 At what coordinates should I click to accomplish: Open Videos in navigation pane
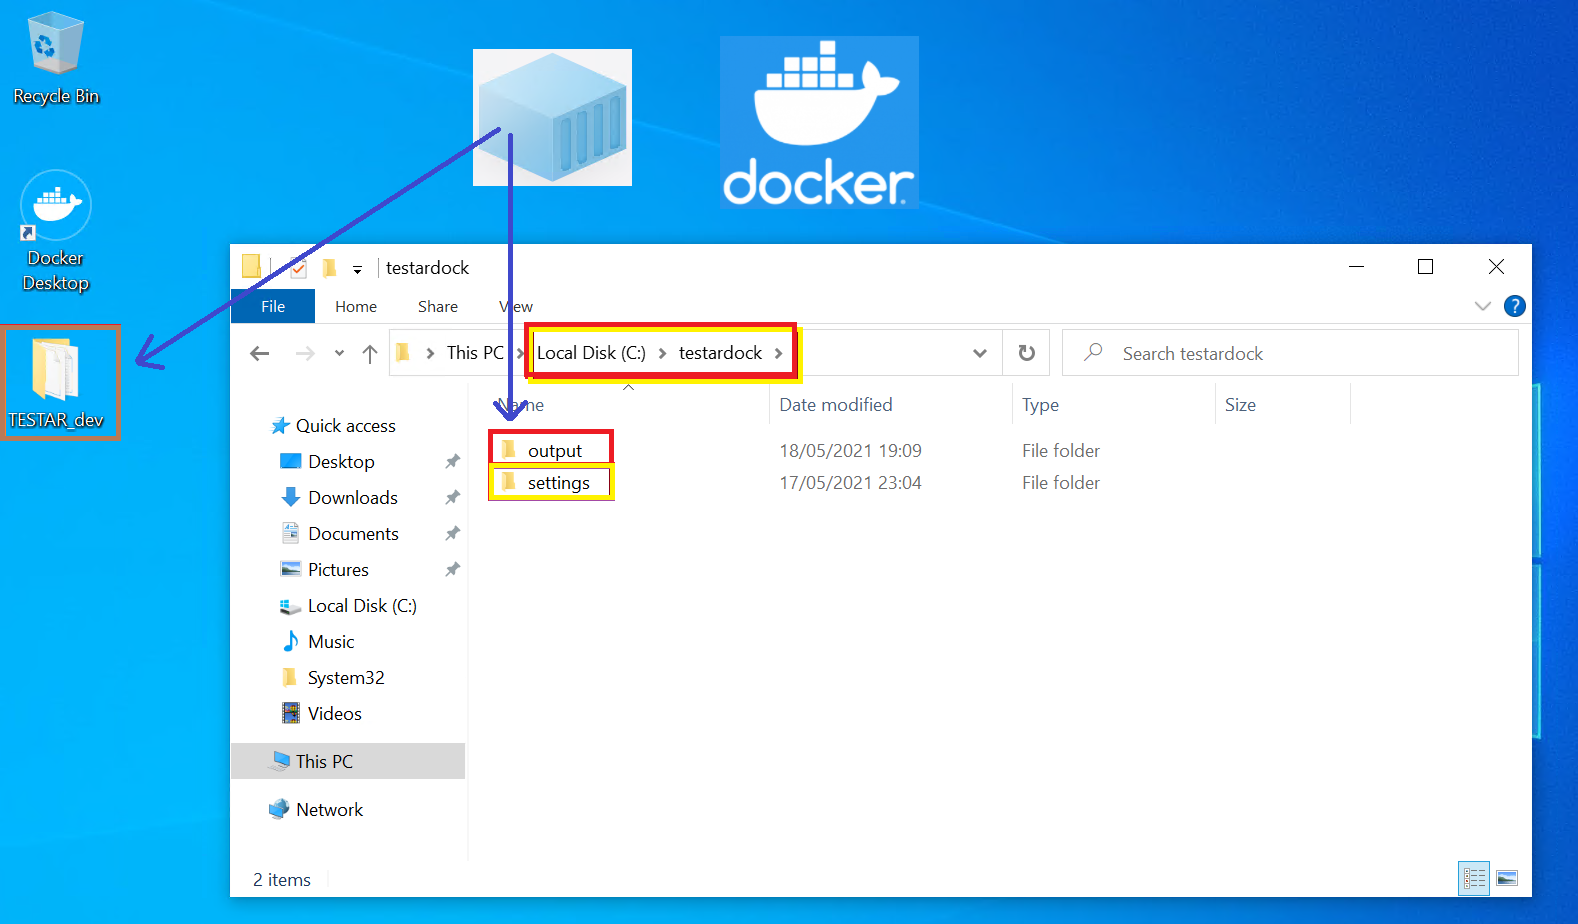(x=334, y=714)
